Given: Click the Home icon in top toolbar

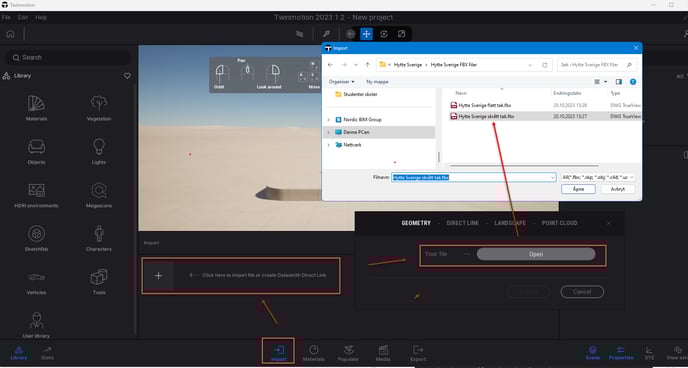Looking at the screenshot, I should click(11, 34).
